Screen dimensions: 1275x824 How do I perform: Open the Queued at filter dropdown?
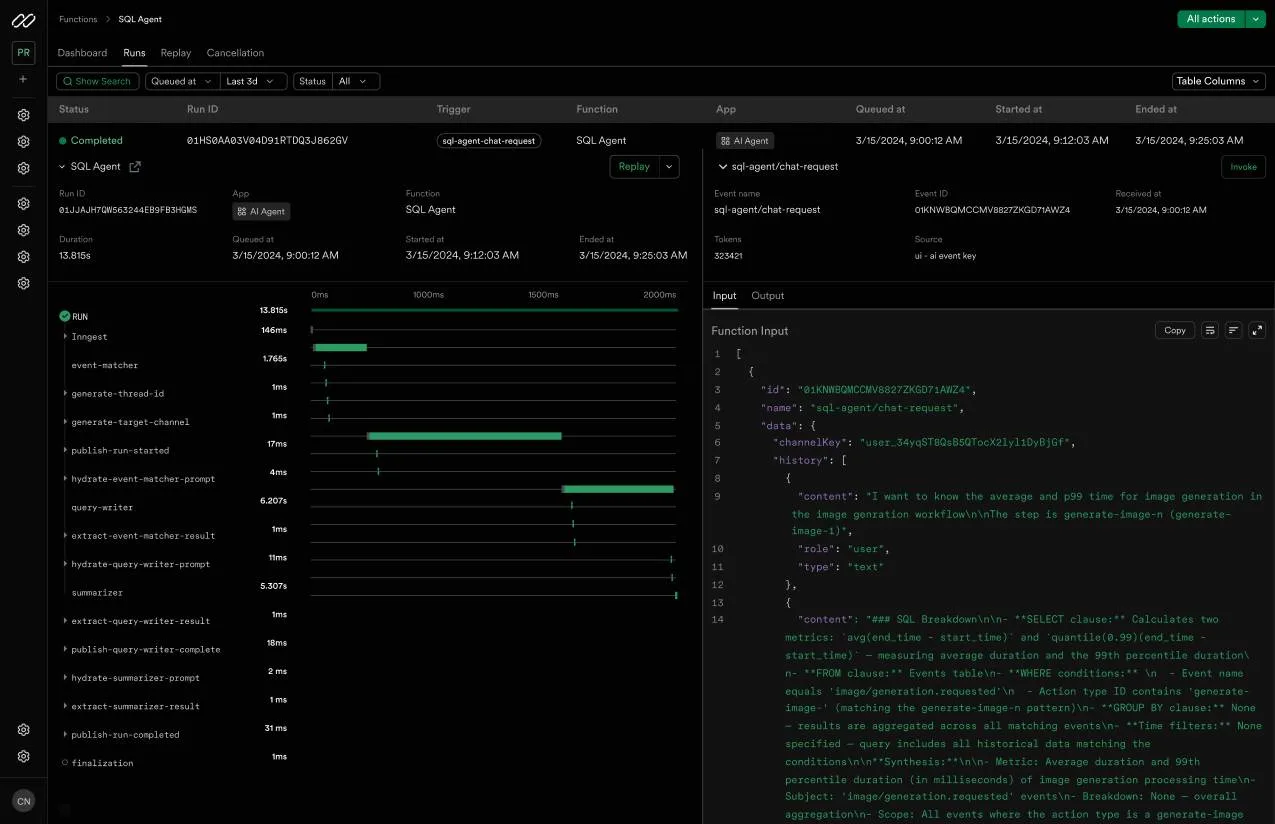[182, 81]
